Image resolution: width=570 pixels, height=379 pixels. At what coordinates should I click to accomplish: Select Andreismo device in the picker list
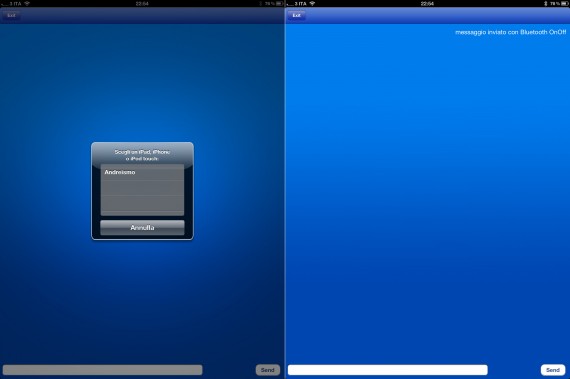[x=142, y=172]
